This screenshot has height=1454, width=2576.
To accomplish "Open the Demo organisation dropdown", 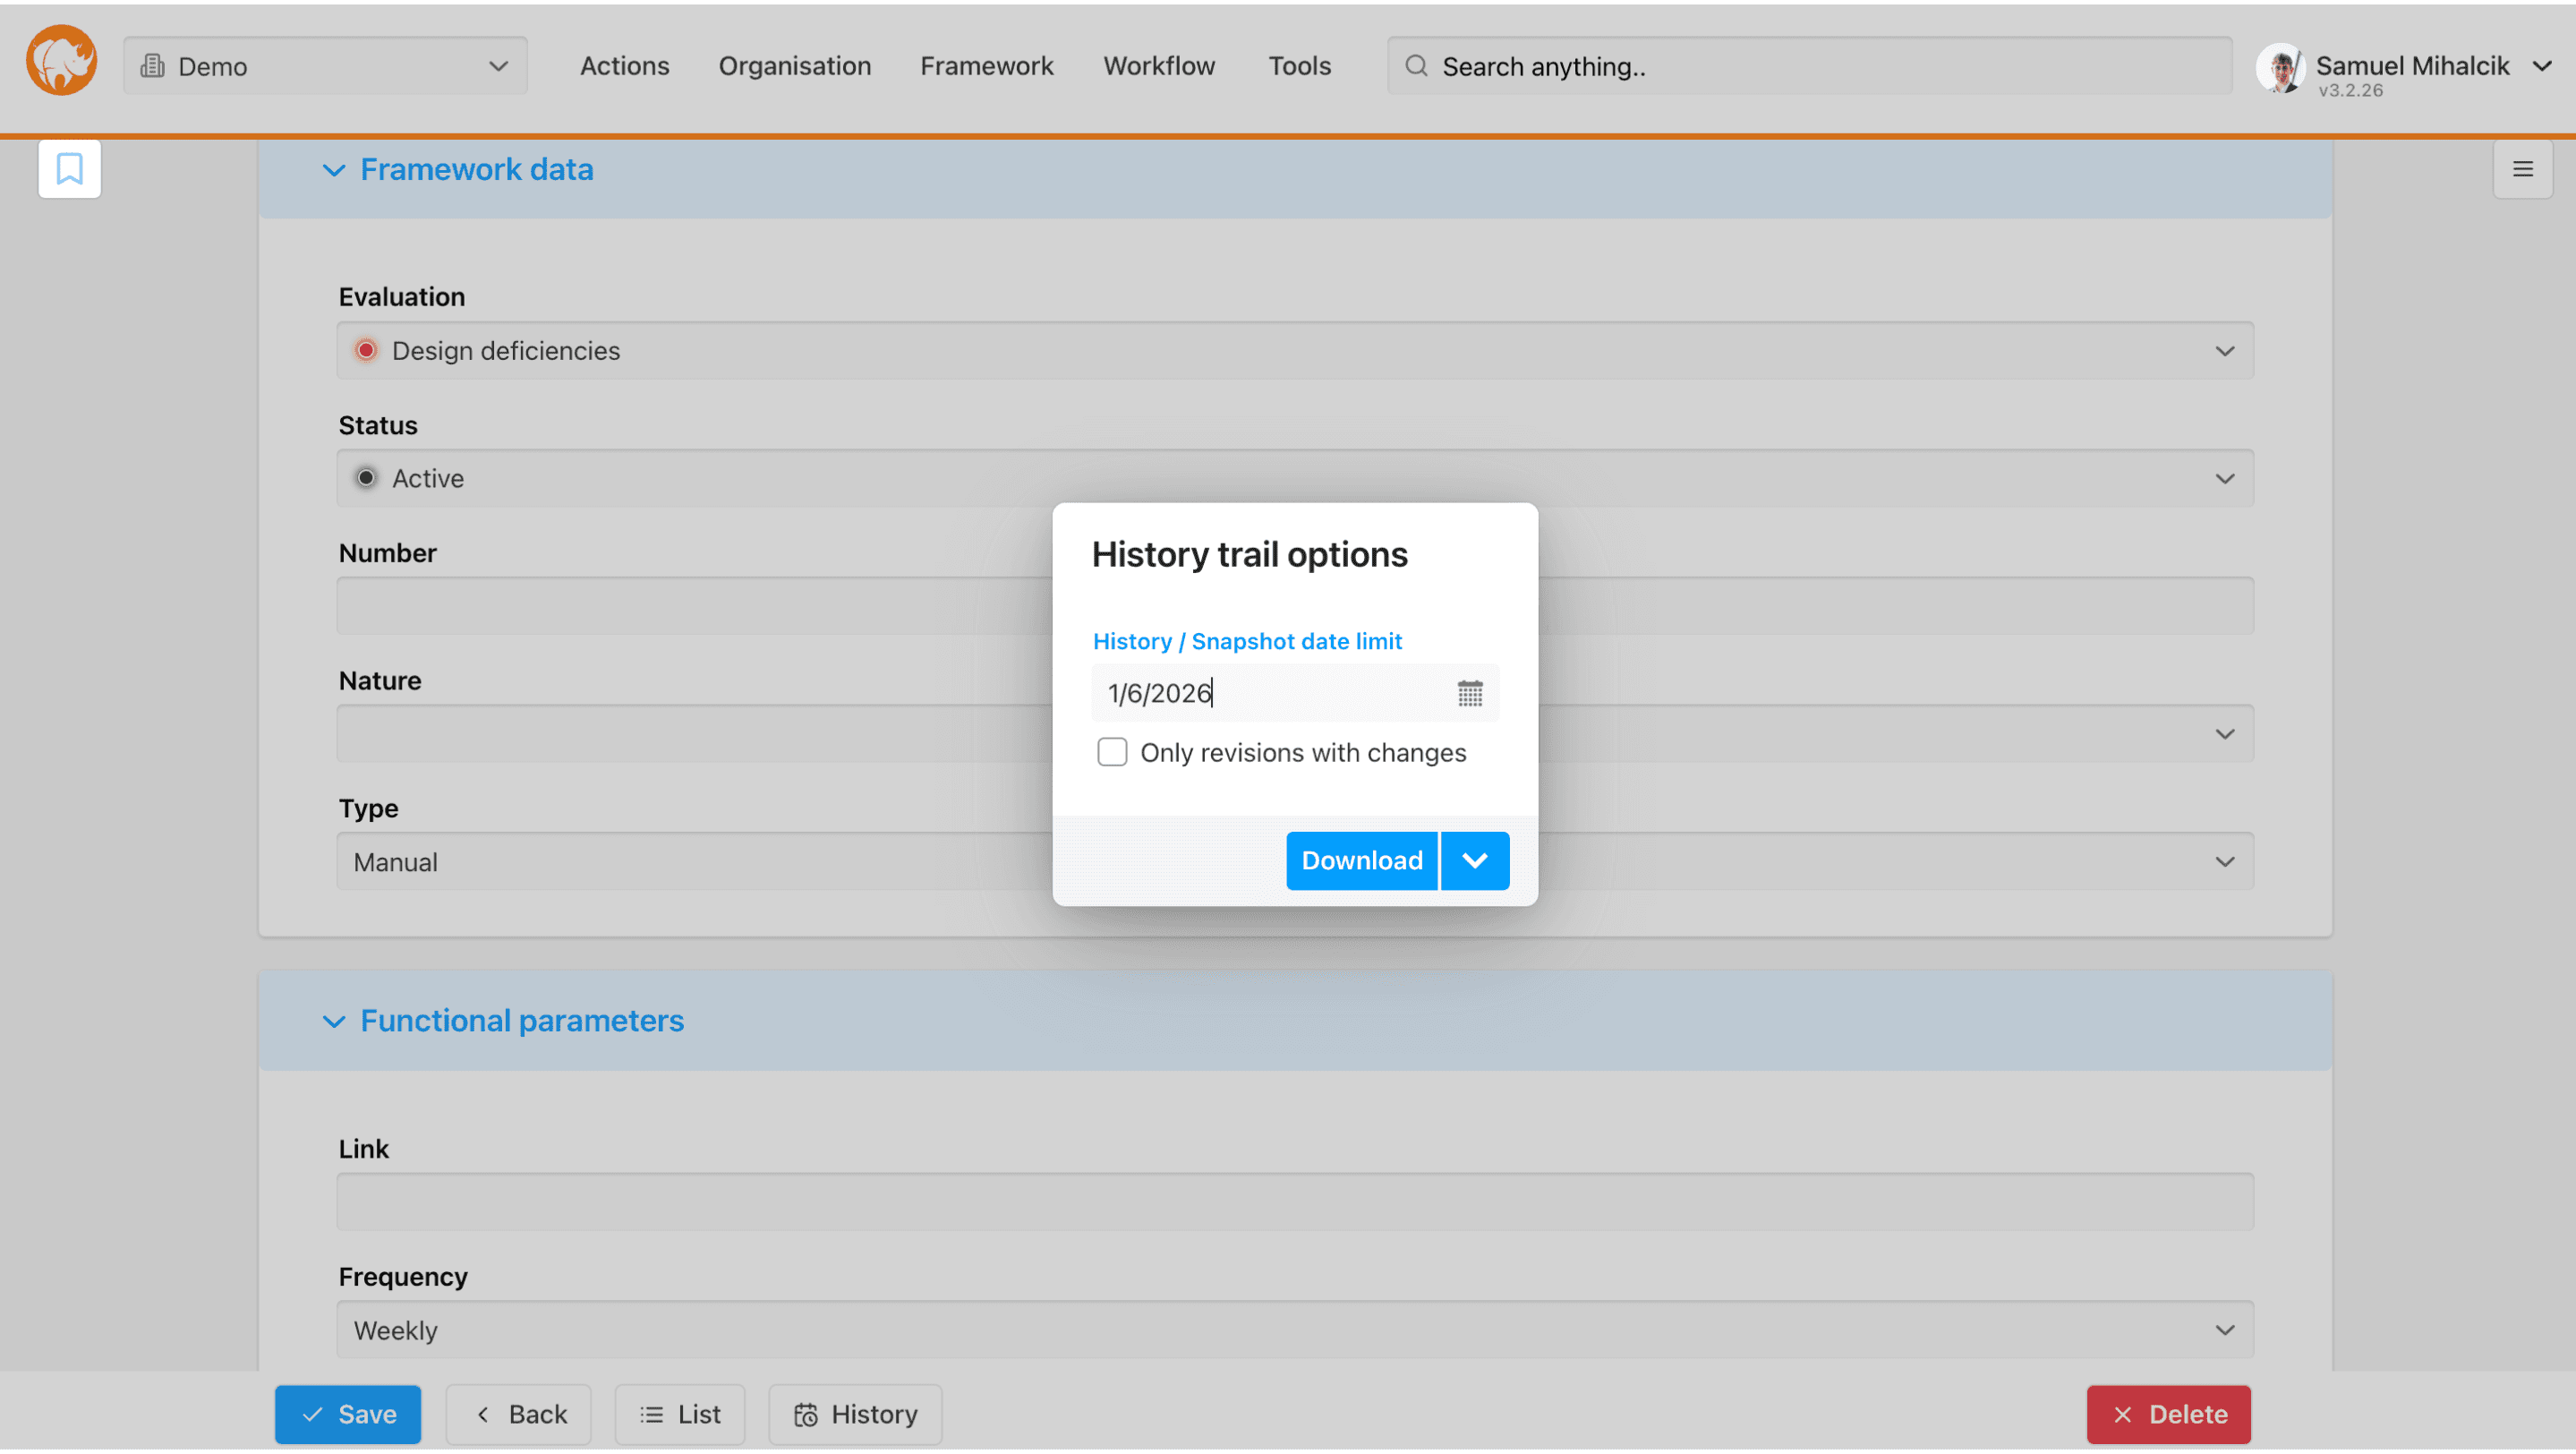I will (x=325, y=66).
